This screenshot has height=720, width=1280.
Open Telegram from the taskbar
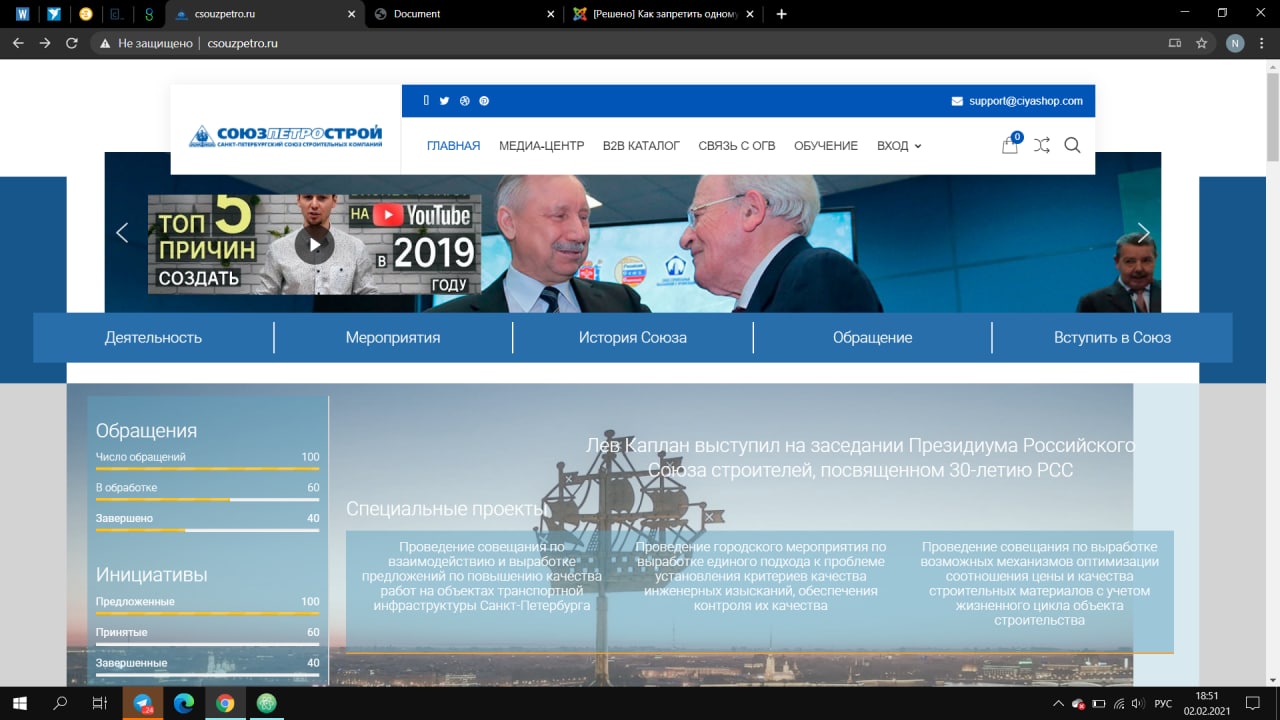pyautogui.click(x=143, y=703)
